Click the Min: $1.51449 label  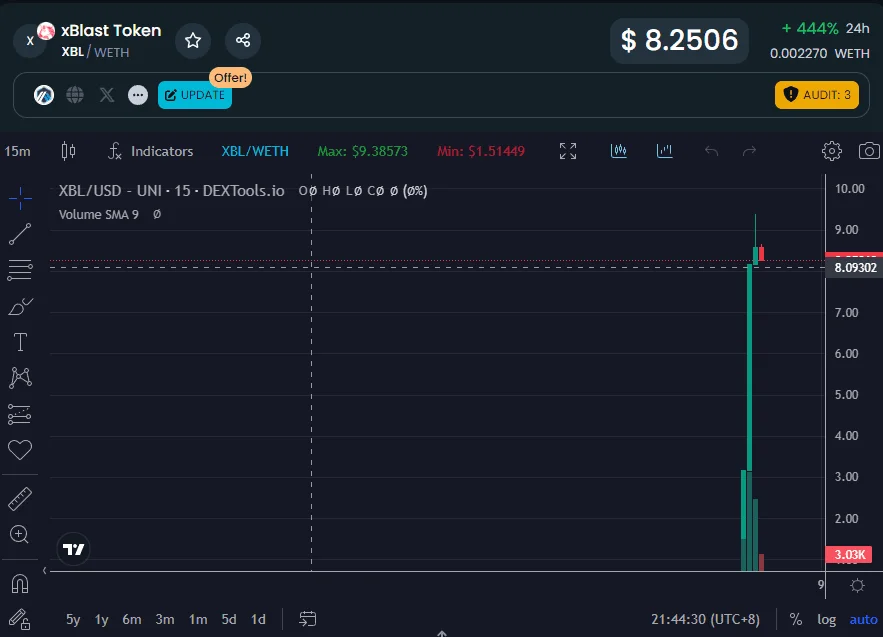(x=481, y=151)
